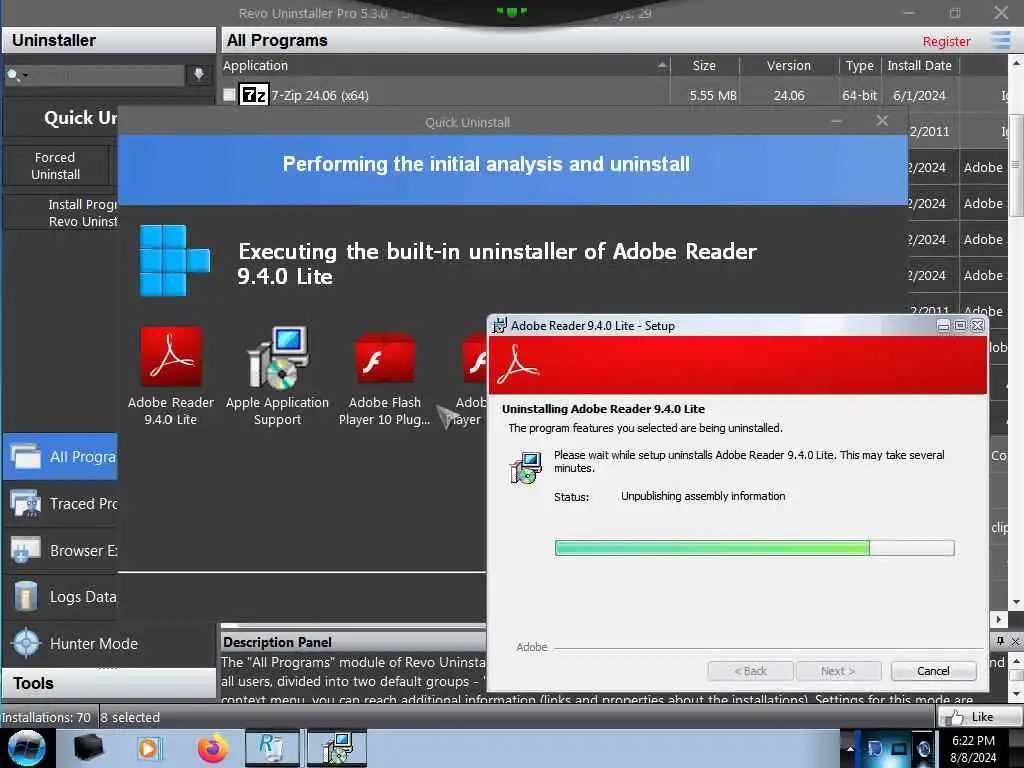The width and height of the screenshot is (1024, 768).
Task: Open Browser Extensions sidebar item
Action: click(61, 551)
